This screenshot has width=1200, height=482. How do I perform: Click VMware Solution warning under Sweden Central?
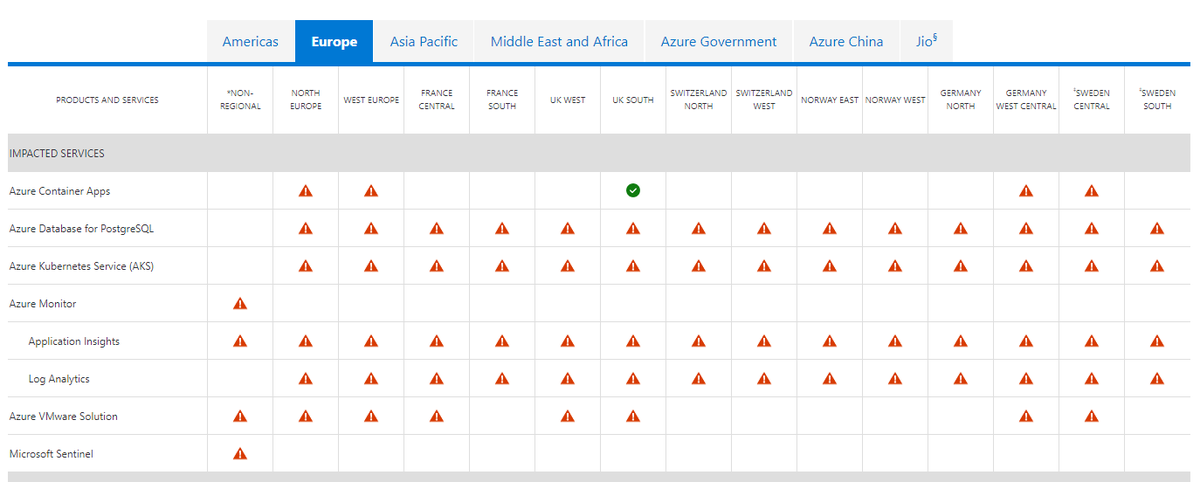tap(1092, 416)
